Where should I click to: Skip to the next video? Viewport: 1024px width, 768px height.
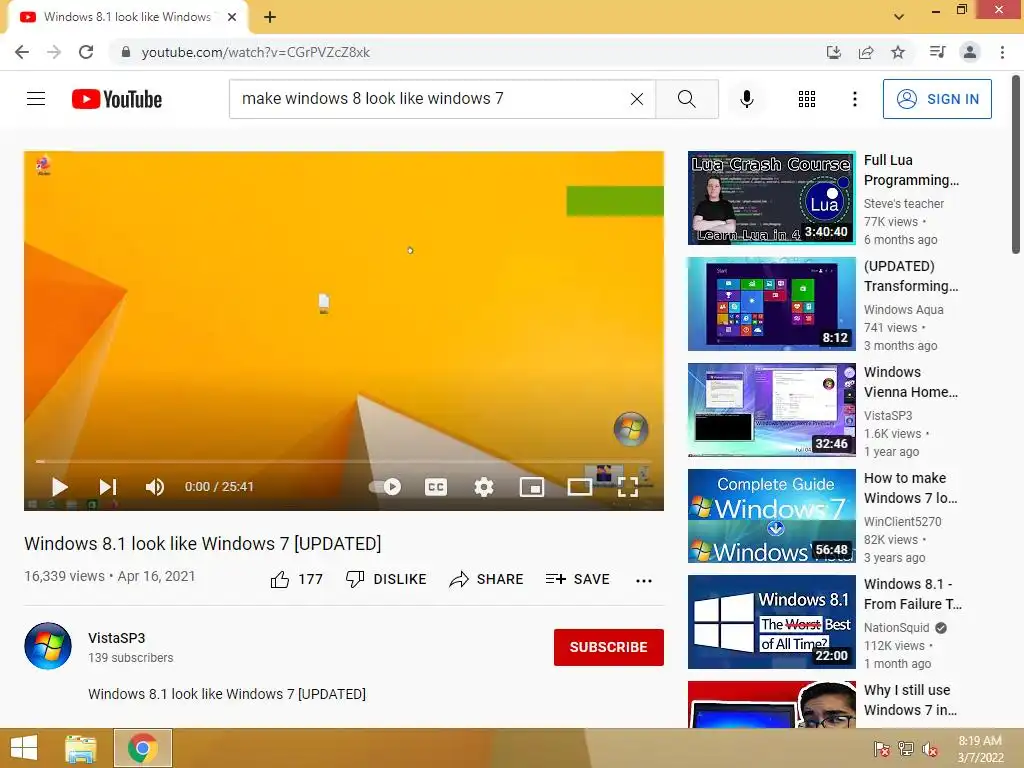pyautogui.click(x=108, y=487)
